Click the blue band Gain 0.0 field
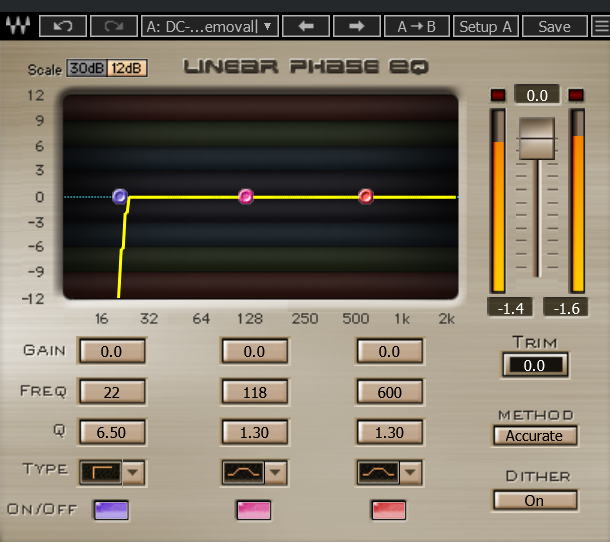The image size is (610, 542). pyautogui.click(x=112, y=351)
